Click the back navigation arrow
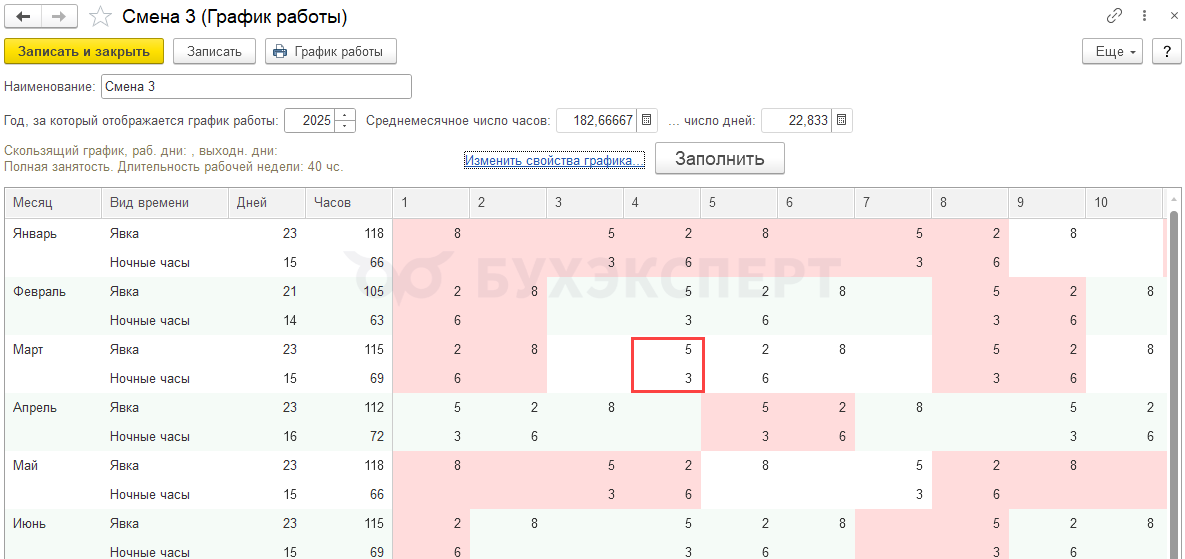This screenshot has height=559, width=1185. [x=23, y=17]
